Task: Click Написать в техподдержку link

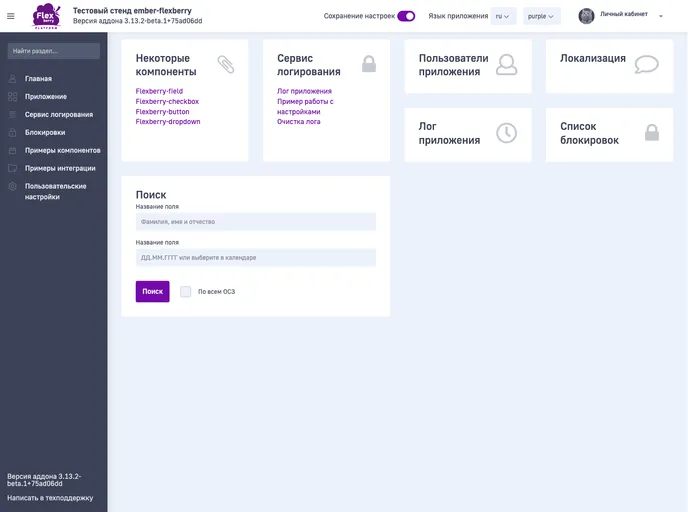Action: 50,498
